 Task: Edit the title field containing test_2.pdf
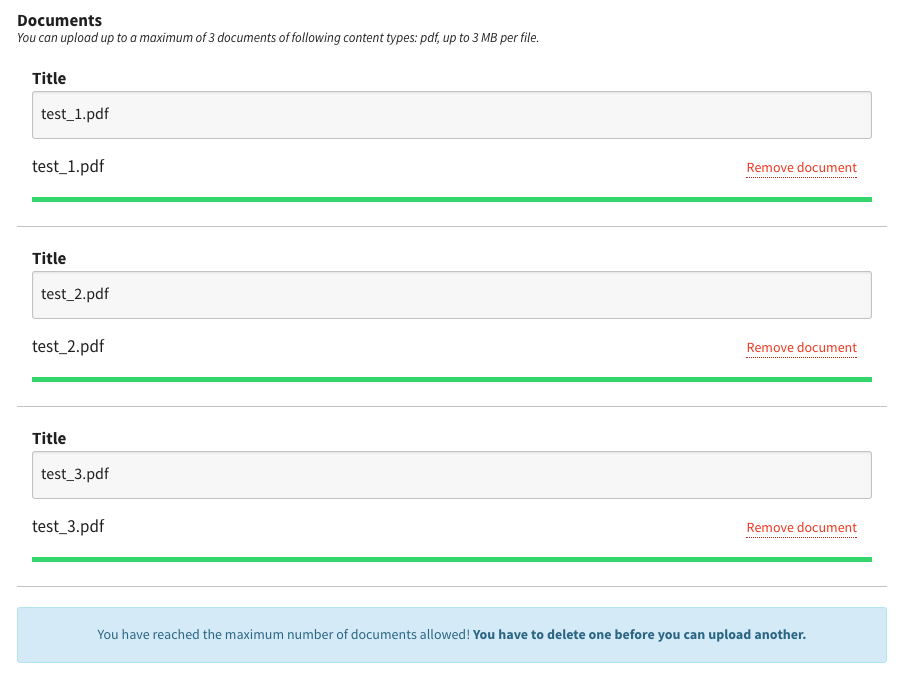tap(451, 295)
